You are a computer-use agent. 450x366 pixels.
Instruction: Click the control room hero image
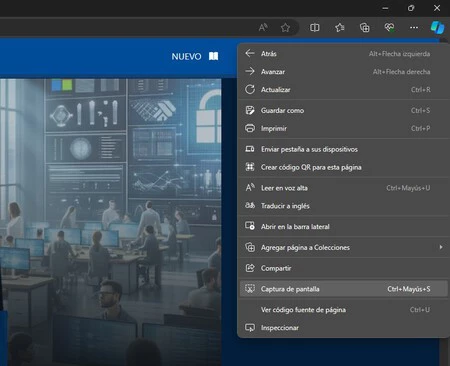pos(110,222)
